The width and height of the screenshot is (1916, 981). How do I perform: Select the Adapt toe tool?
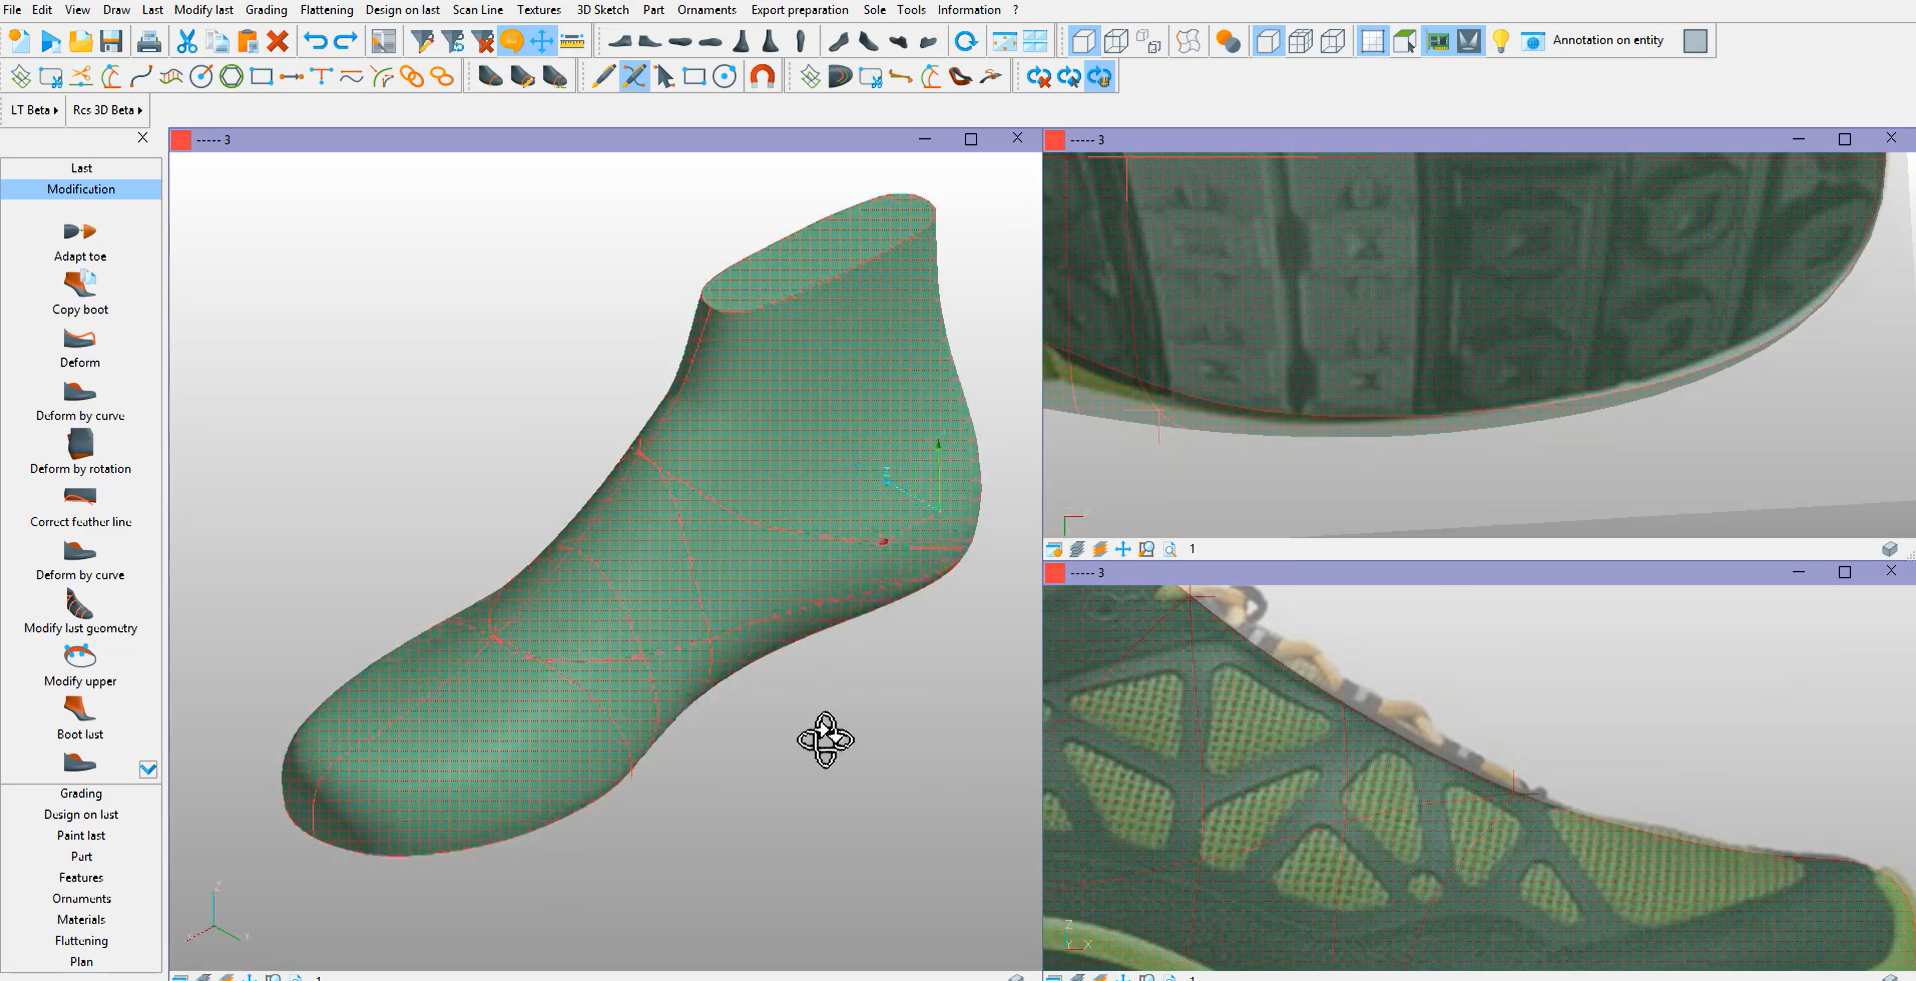(x=80, y=240)
